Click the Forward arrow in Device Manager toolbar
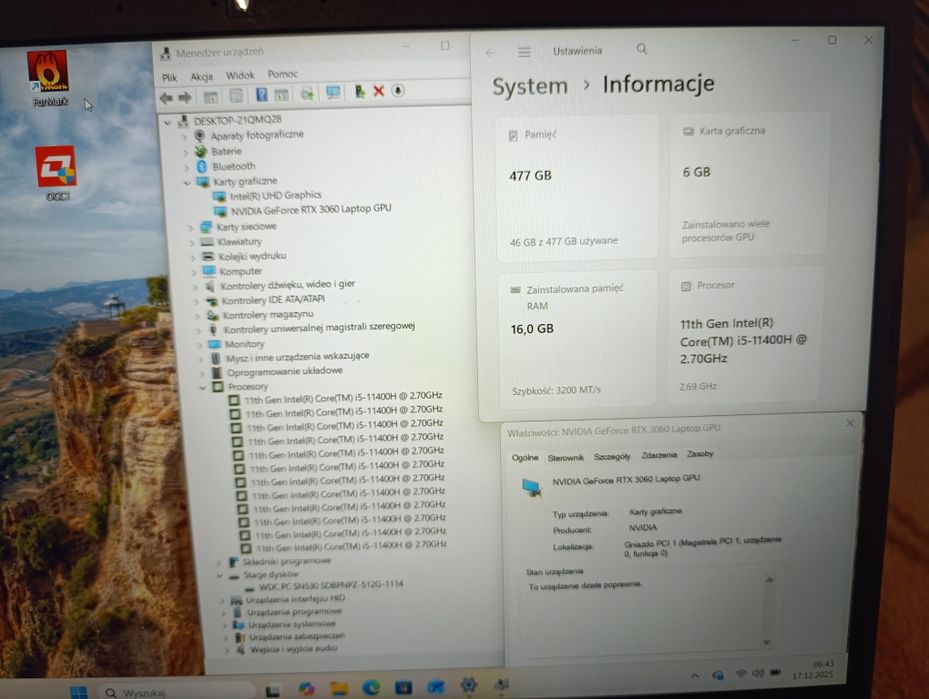Screen dimensions: 929x699 click(185, 97)
